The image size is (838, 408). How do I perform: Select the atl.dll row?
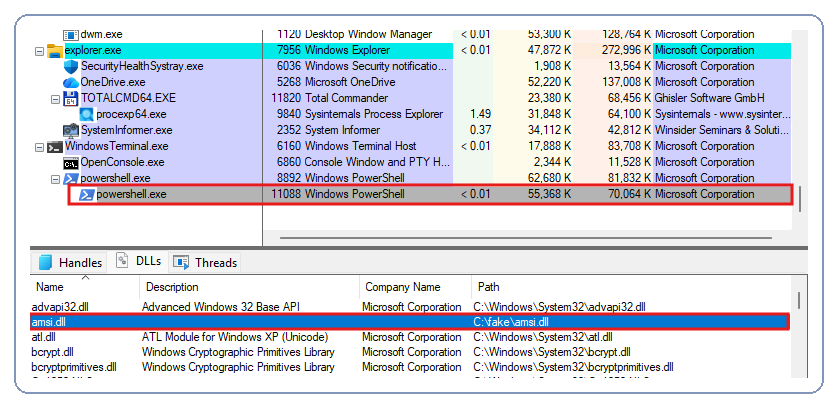click(x=410, y=337)
